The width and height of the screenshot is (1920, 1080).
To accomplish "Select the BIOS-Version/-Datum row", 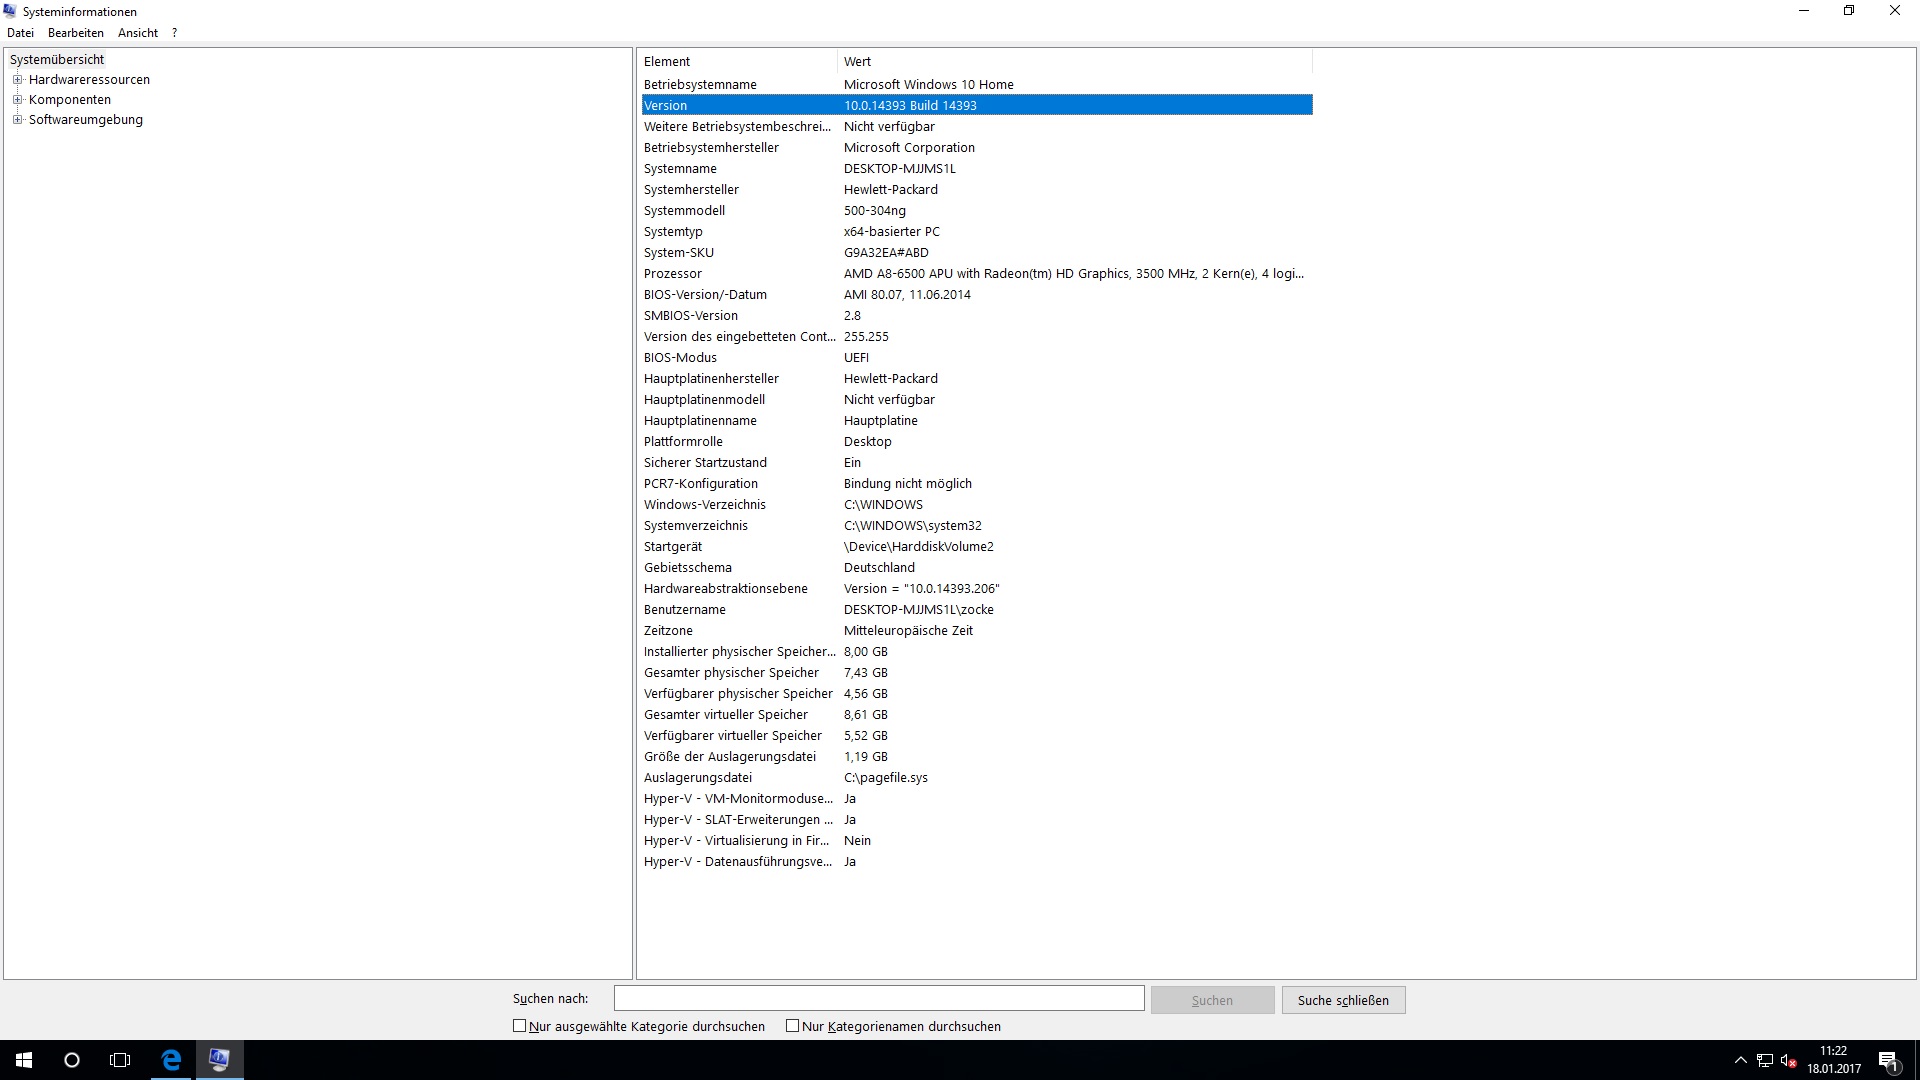I will pyautogui.click(x=977, y=295).
